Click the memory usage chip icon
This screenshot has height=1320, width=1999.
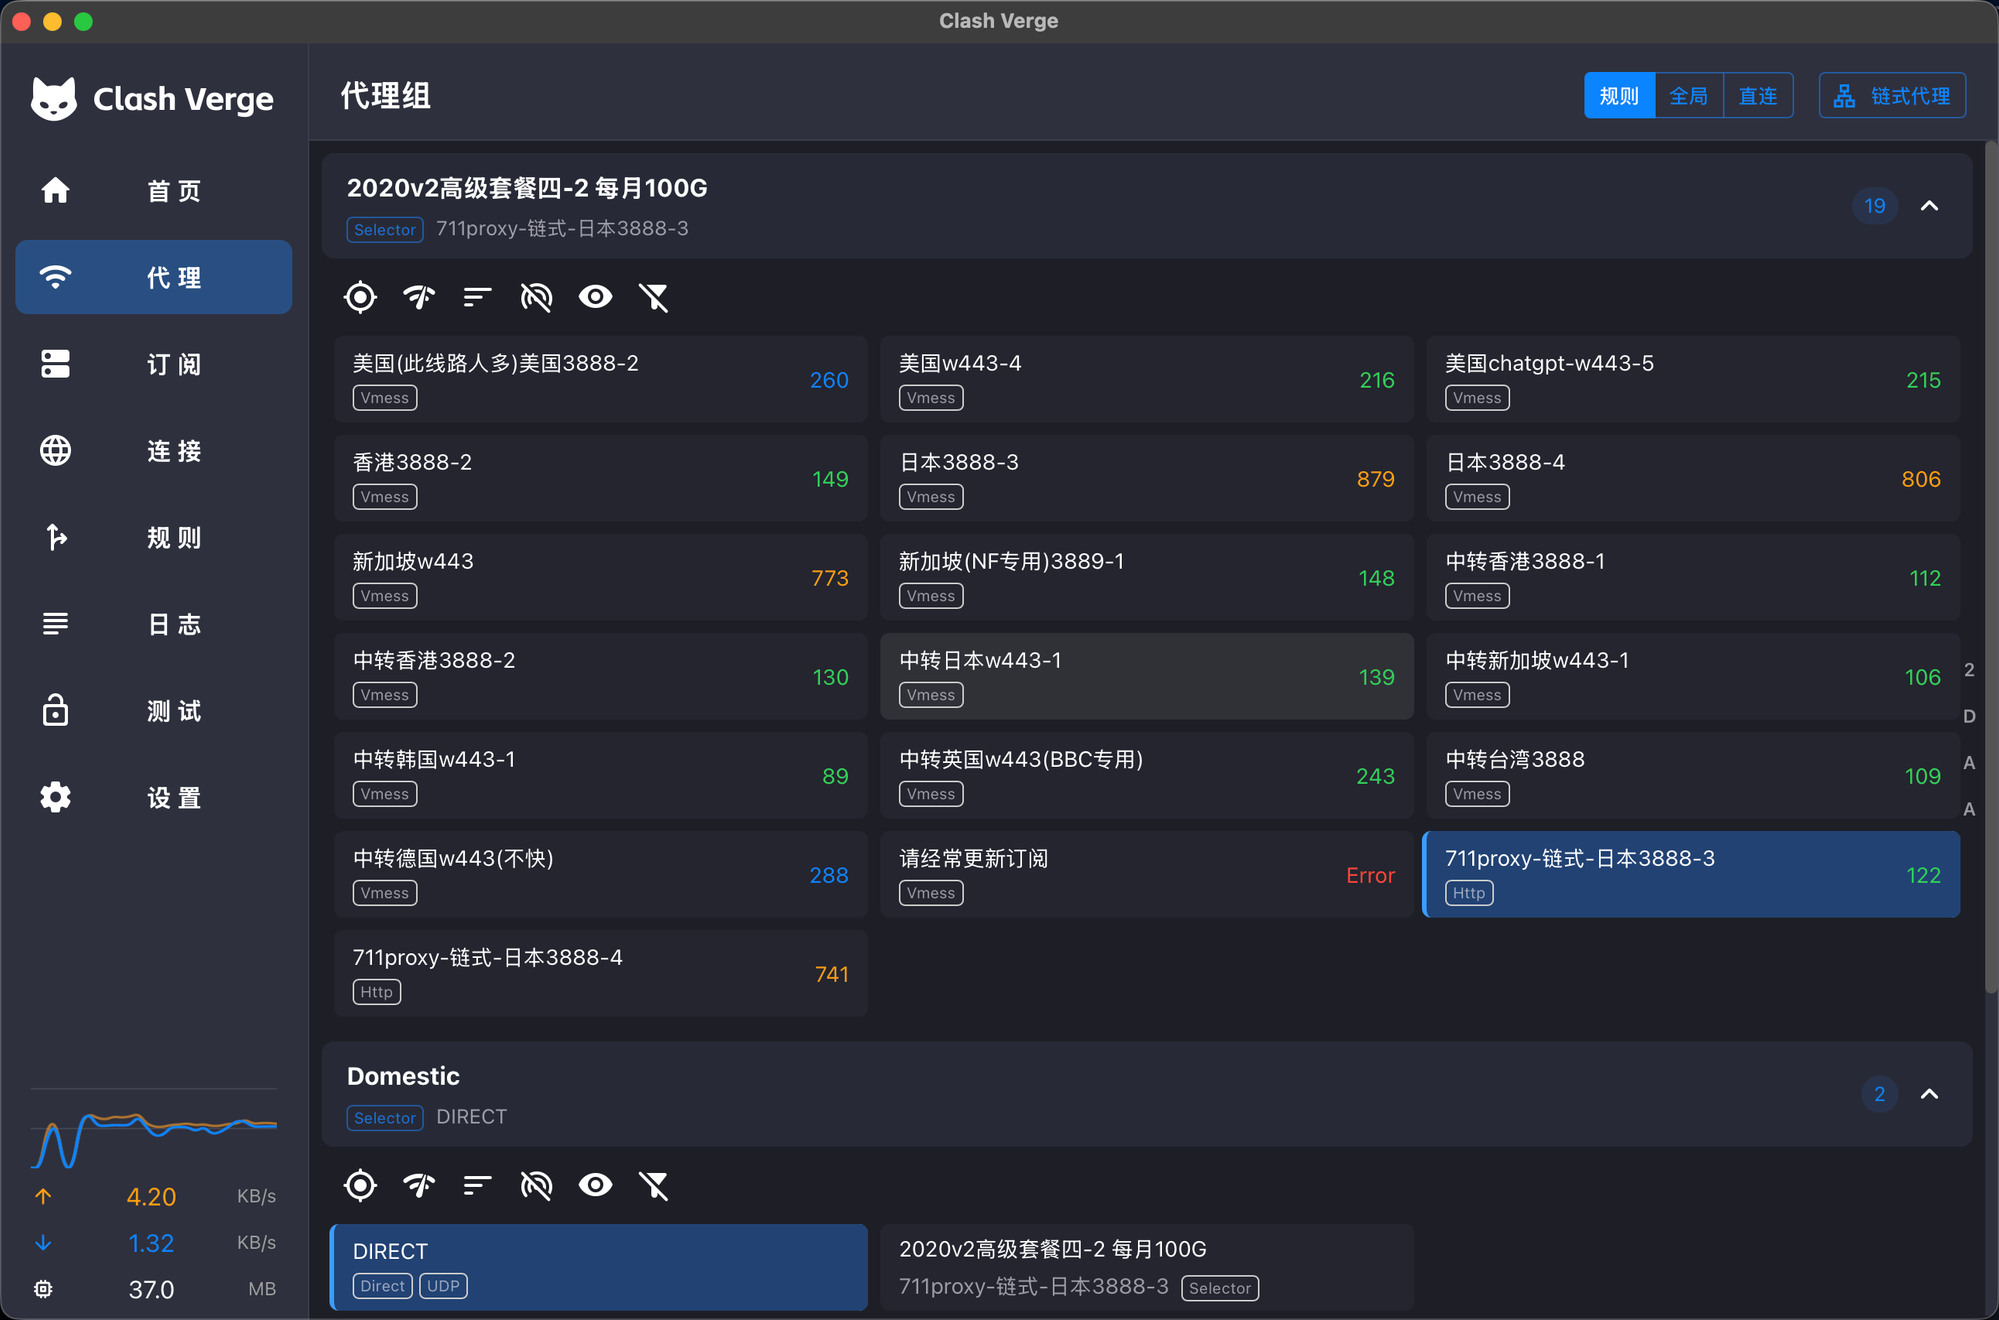[x=43, y=1289]
